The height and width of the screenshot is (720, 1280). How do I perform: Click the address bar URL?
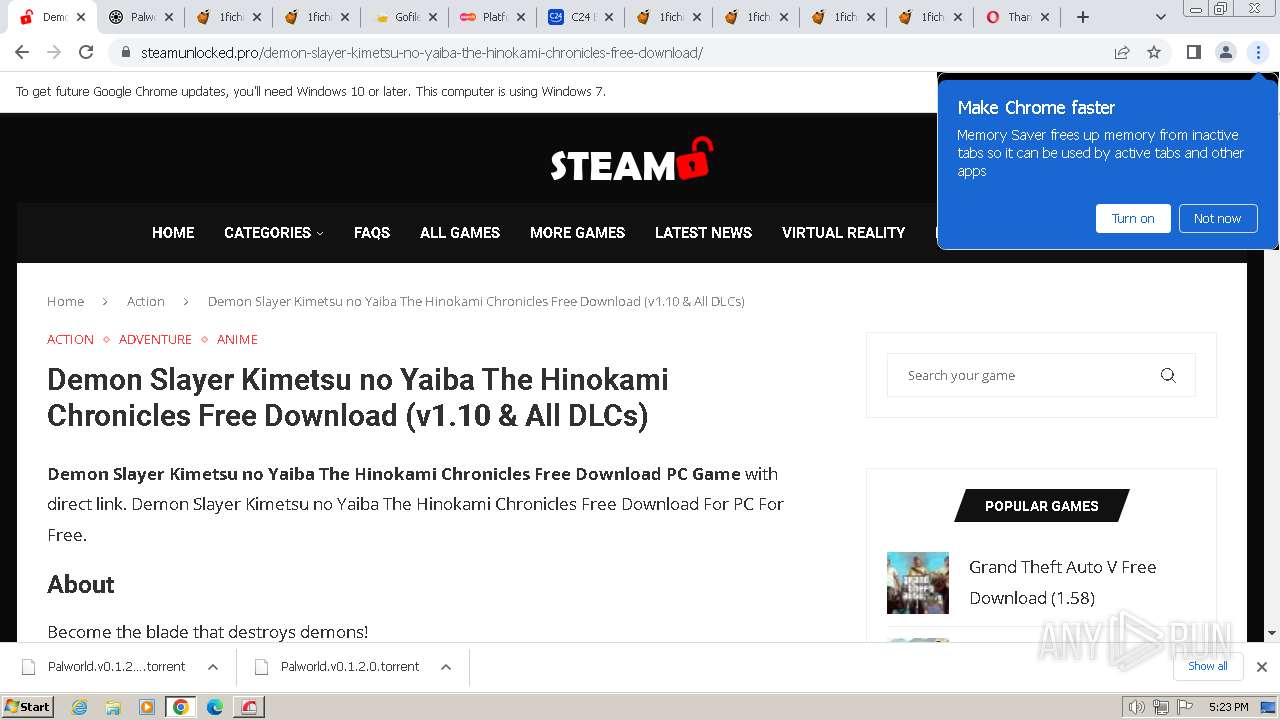421,52
